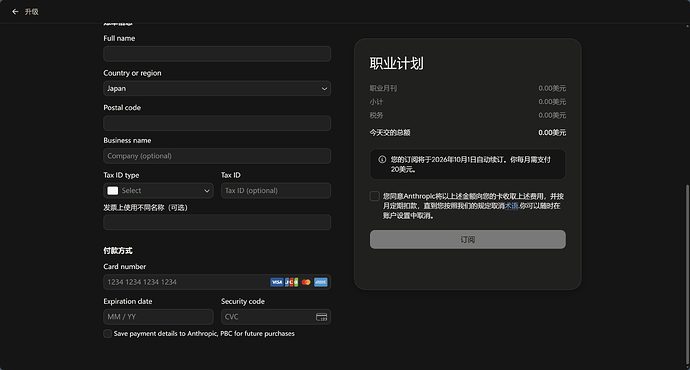
Task: Tick the Anthropic charge agreement checkbox
Action: [374, 196]
